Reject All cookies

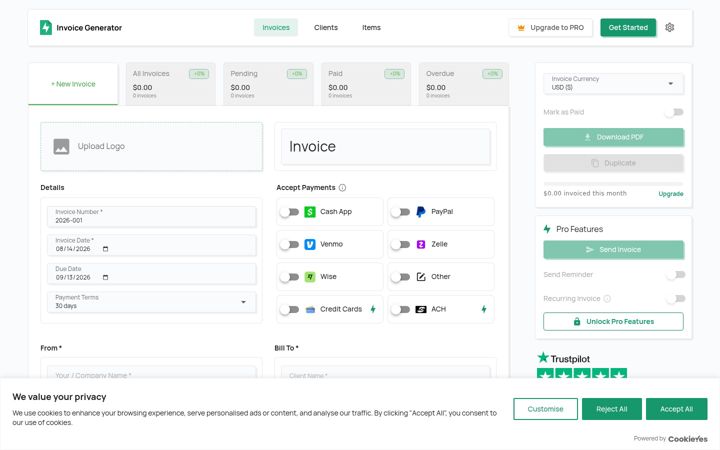(612, 409)
